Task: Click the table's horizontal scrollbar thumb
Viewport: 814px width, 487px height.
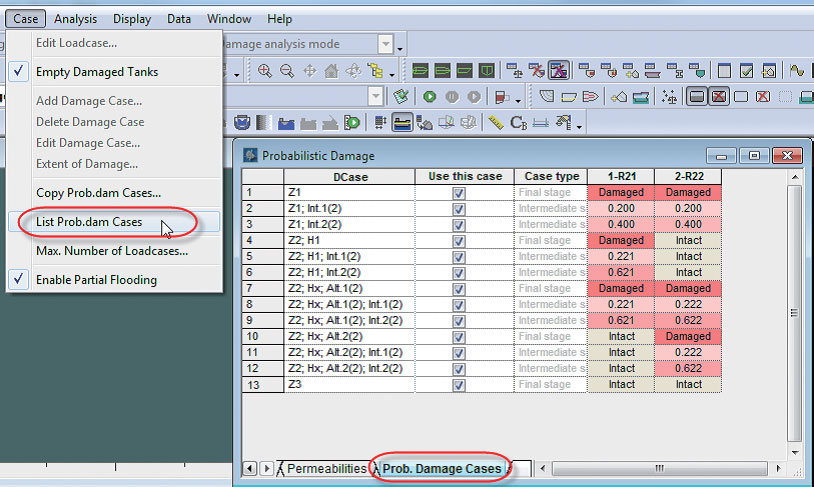Action: tap(659, 468)
